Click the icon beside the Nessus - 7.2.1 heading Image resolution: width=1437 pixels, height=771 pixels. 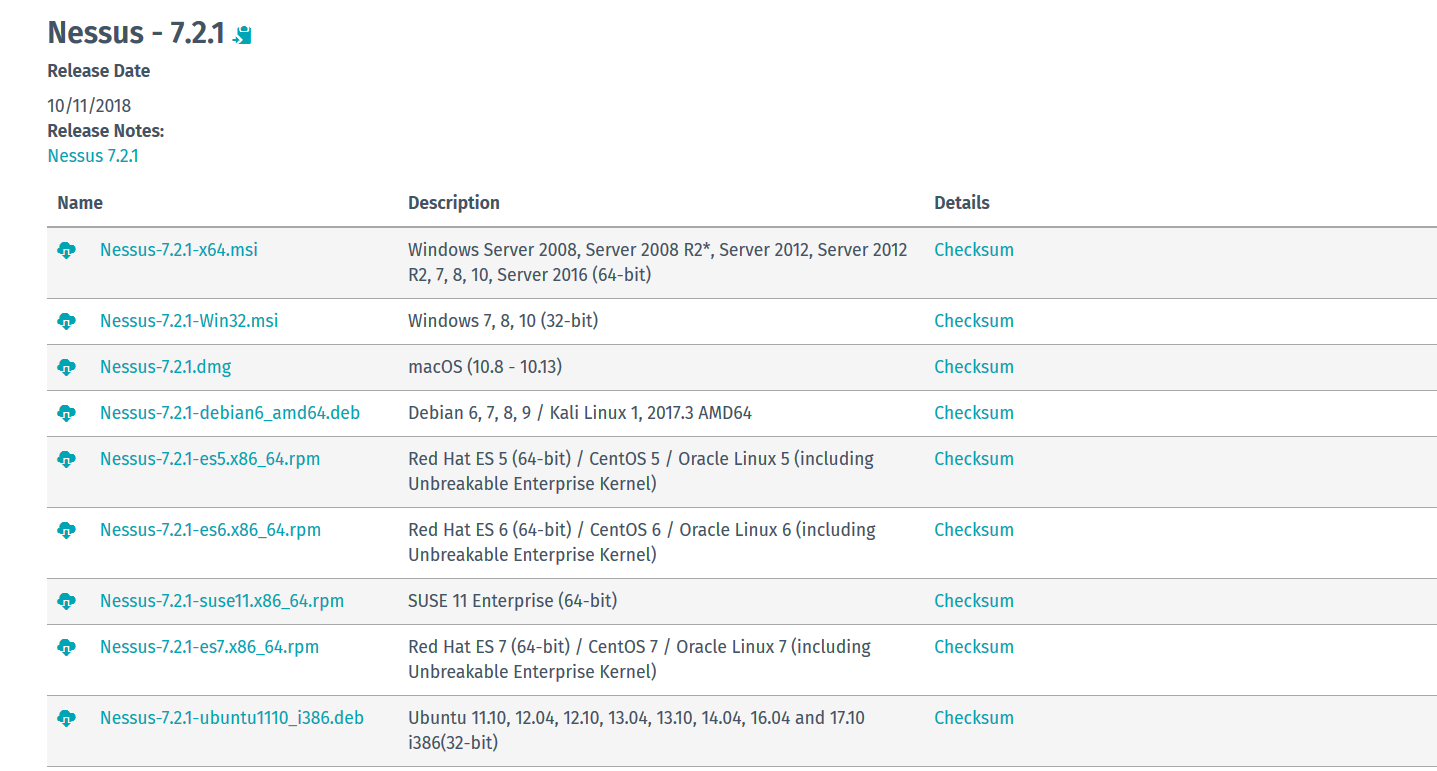pyautogui.click(x=242, y=34)
